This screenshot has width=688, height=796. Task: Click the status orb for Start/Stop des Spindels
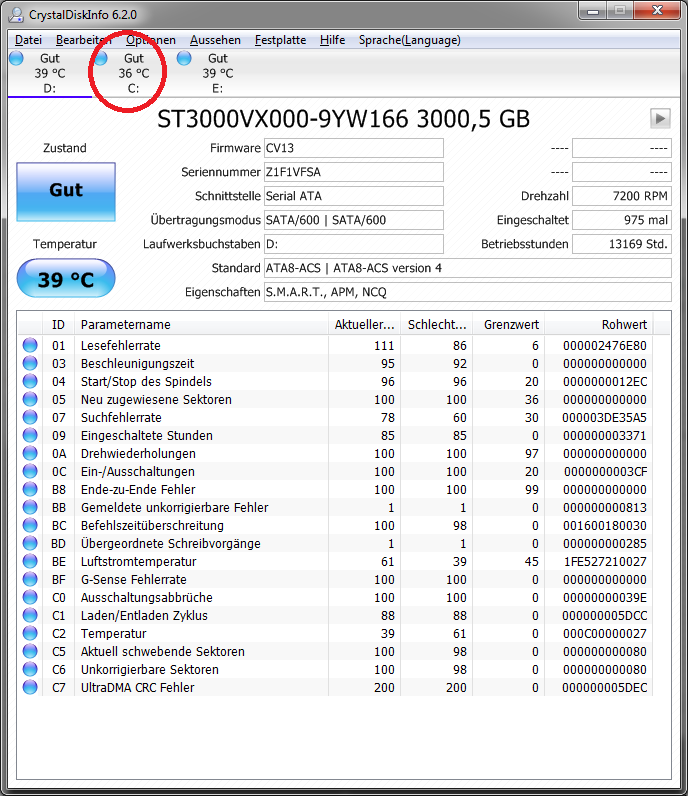(x=30, y=381)
